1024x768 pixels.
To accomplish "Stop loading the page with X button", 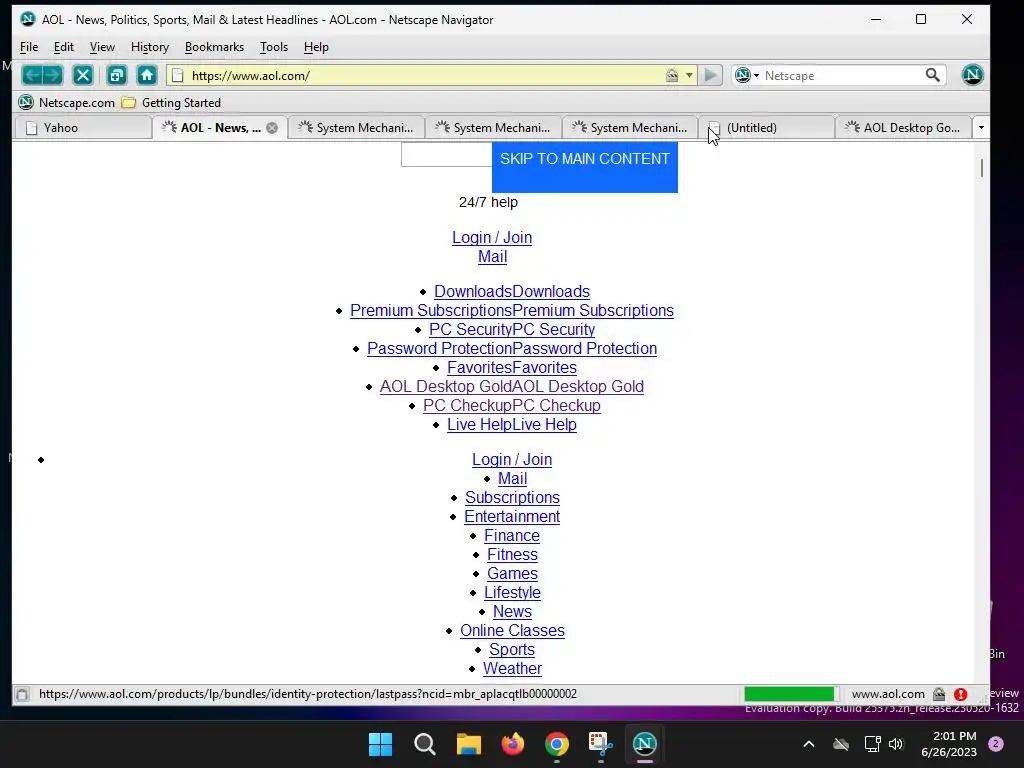I will click(83, 75).
